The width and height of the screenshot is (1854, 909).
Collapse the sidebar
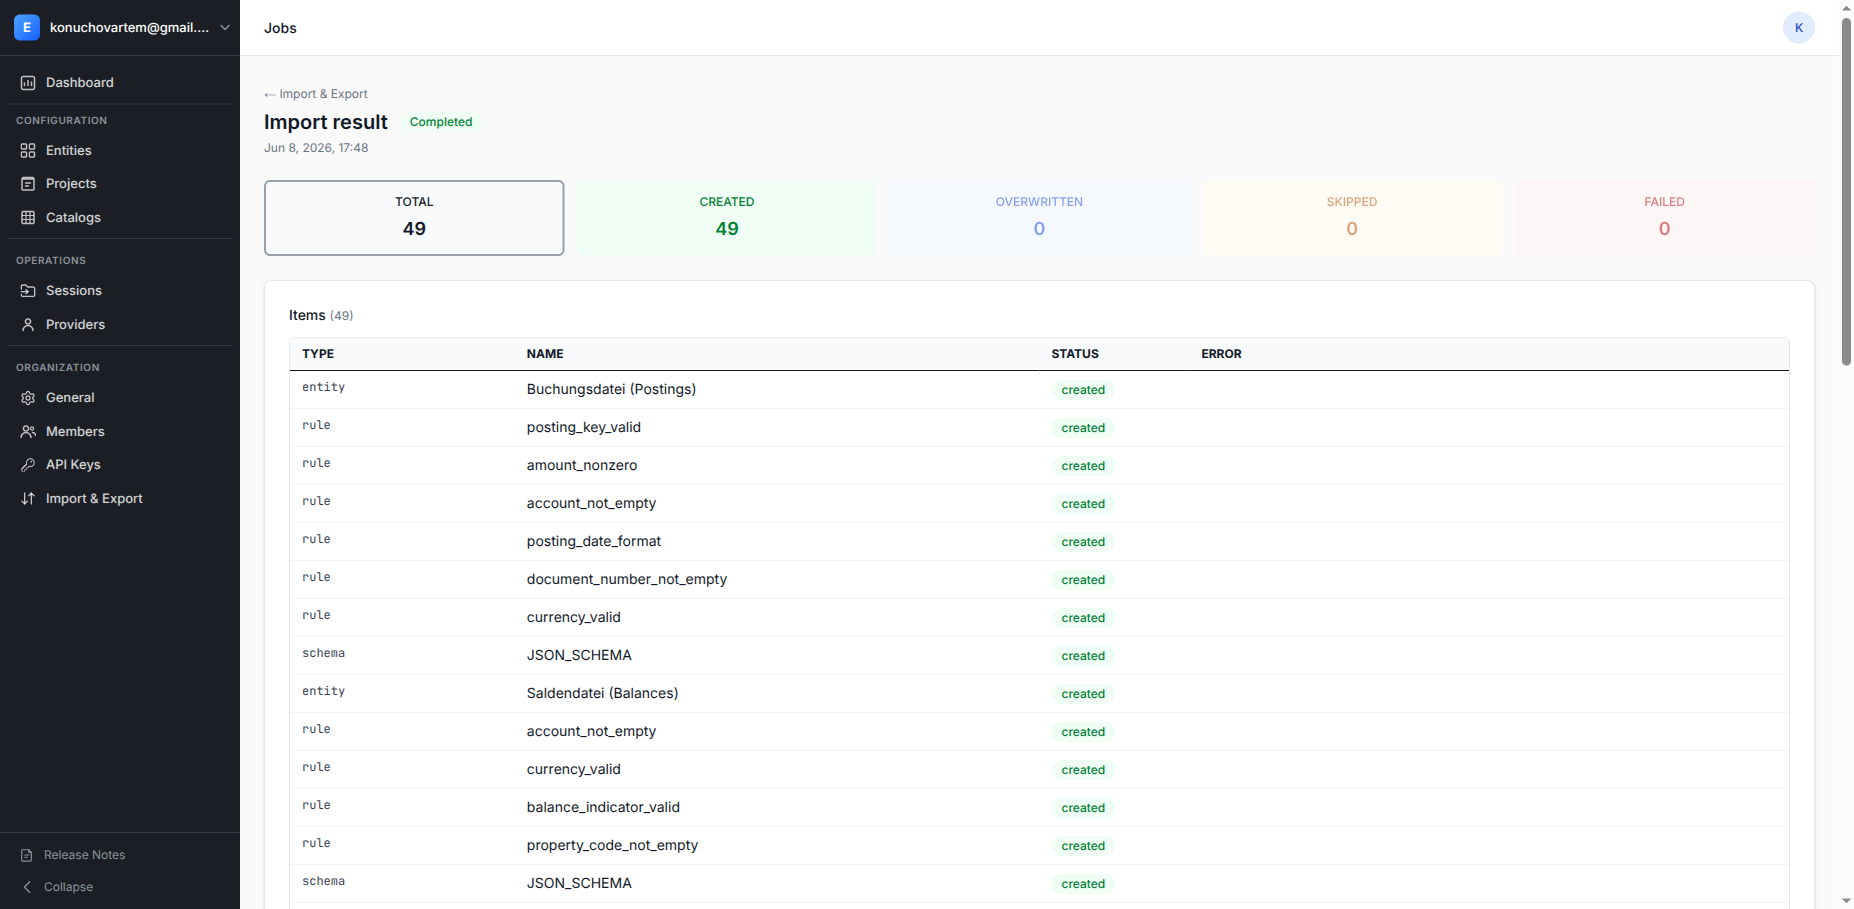(68, 888)
